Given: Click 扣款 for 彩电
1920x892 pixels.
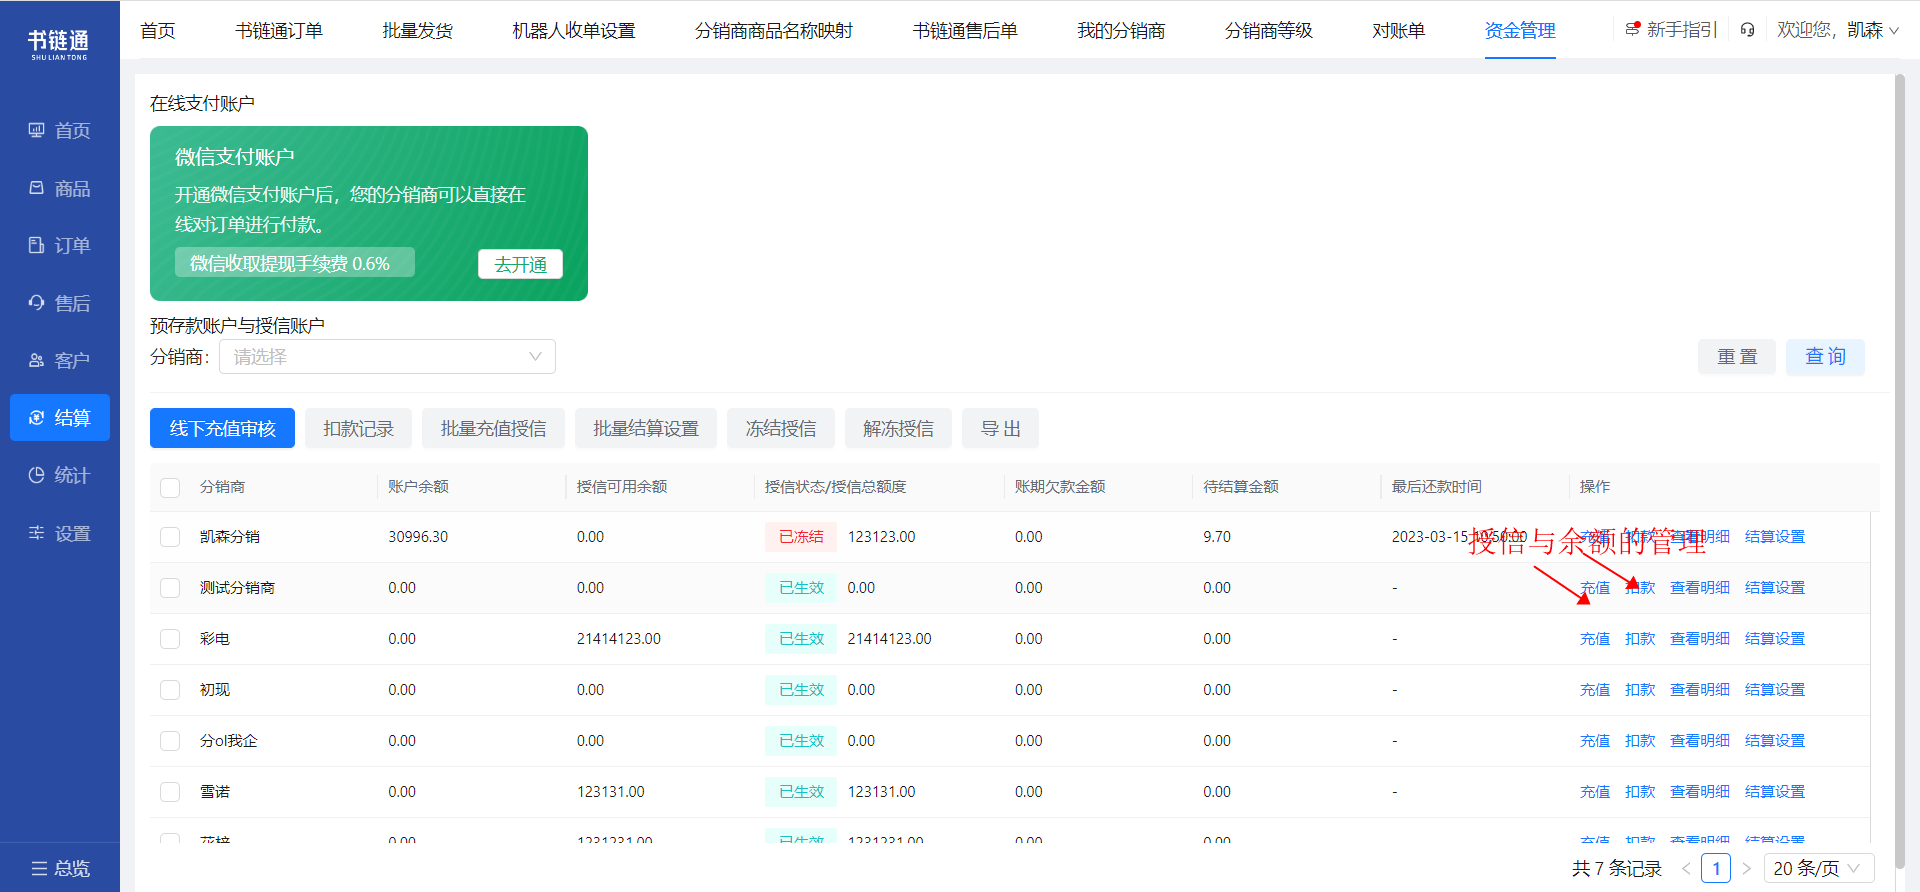Looking at the screenshot, I should coord(1640,639).
